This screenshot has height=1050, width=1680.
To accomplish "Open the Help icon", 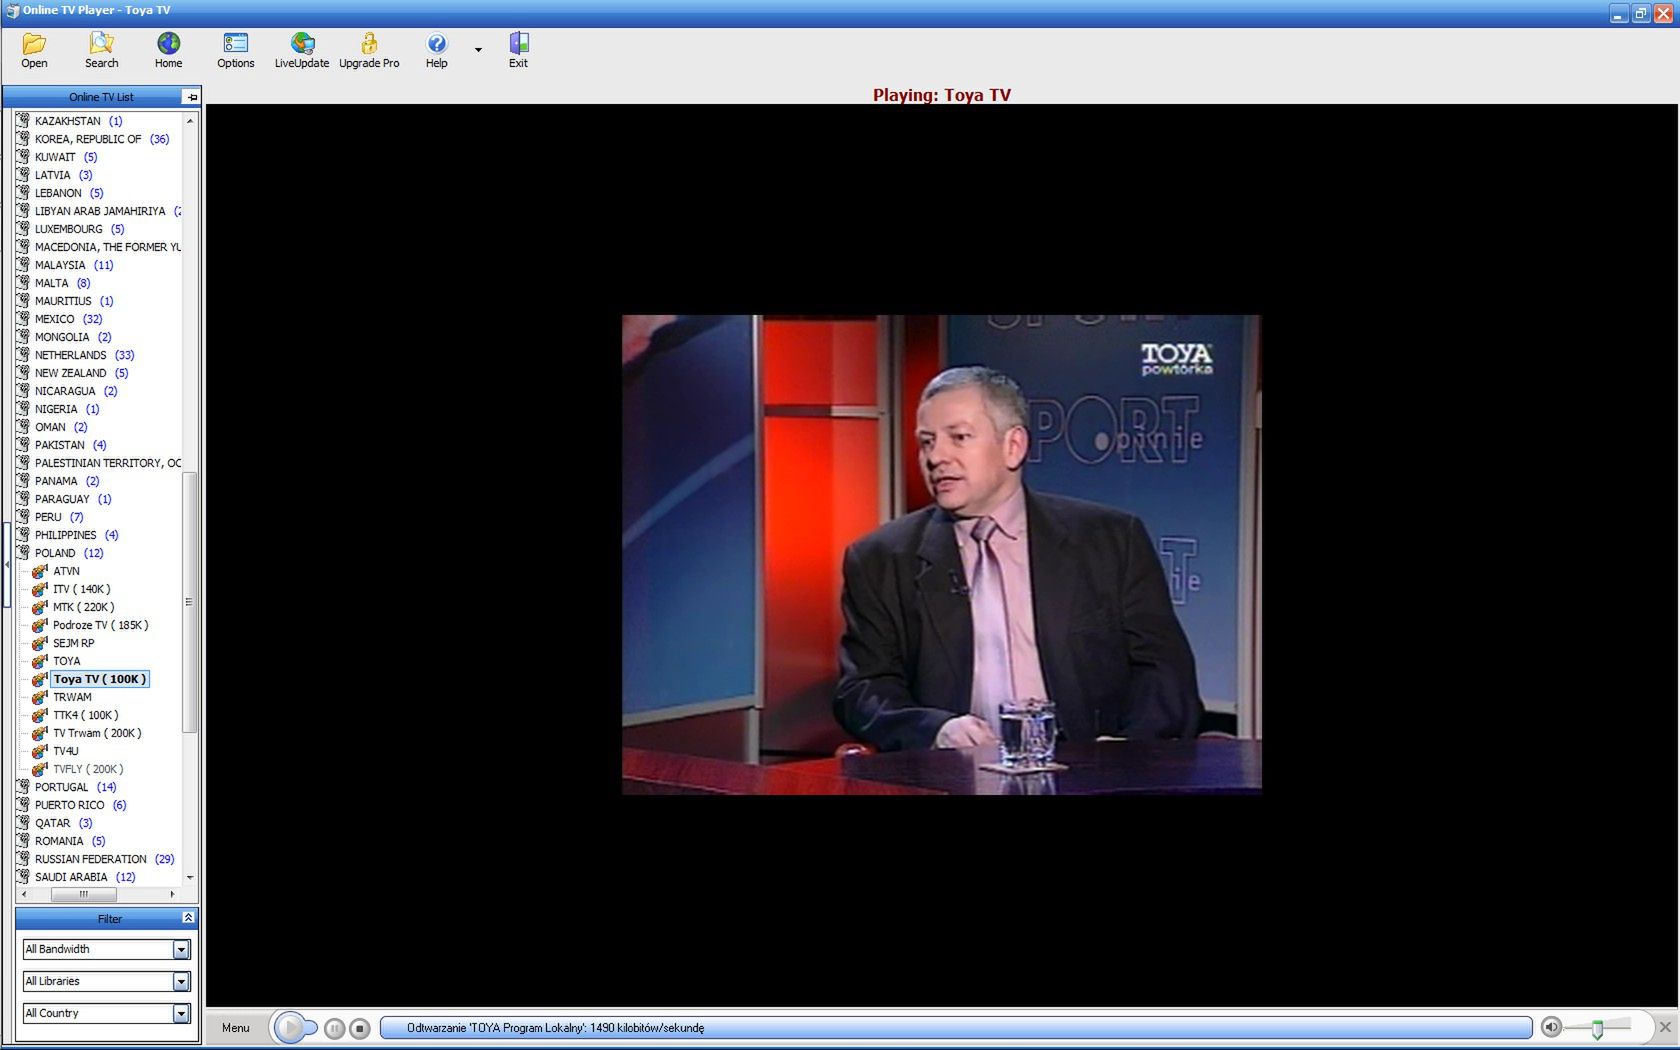I will click(436, 50).
